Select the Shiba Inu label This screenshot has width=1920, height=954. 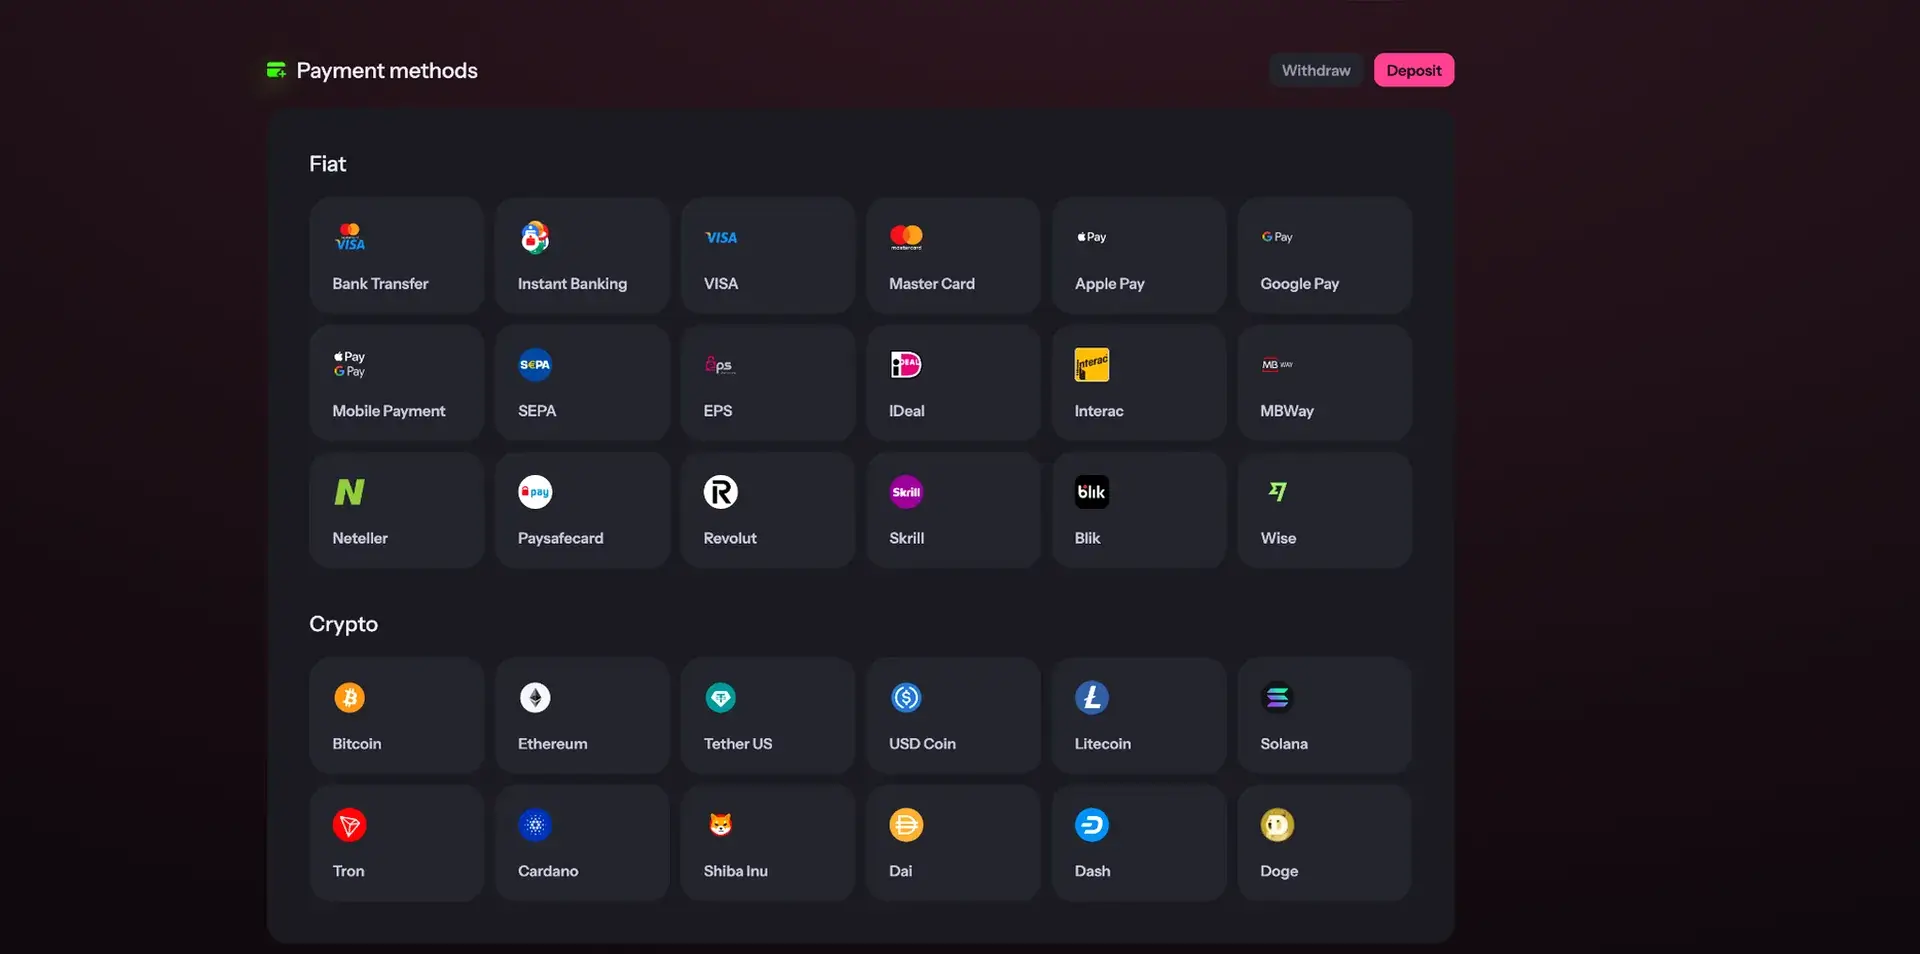click(736, 870)
